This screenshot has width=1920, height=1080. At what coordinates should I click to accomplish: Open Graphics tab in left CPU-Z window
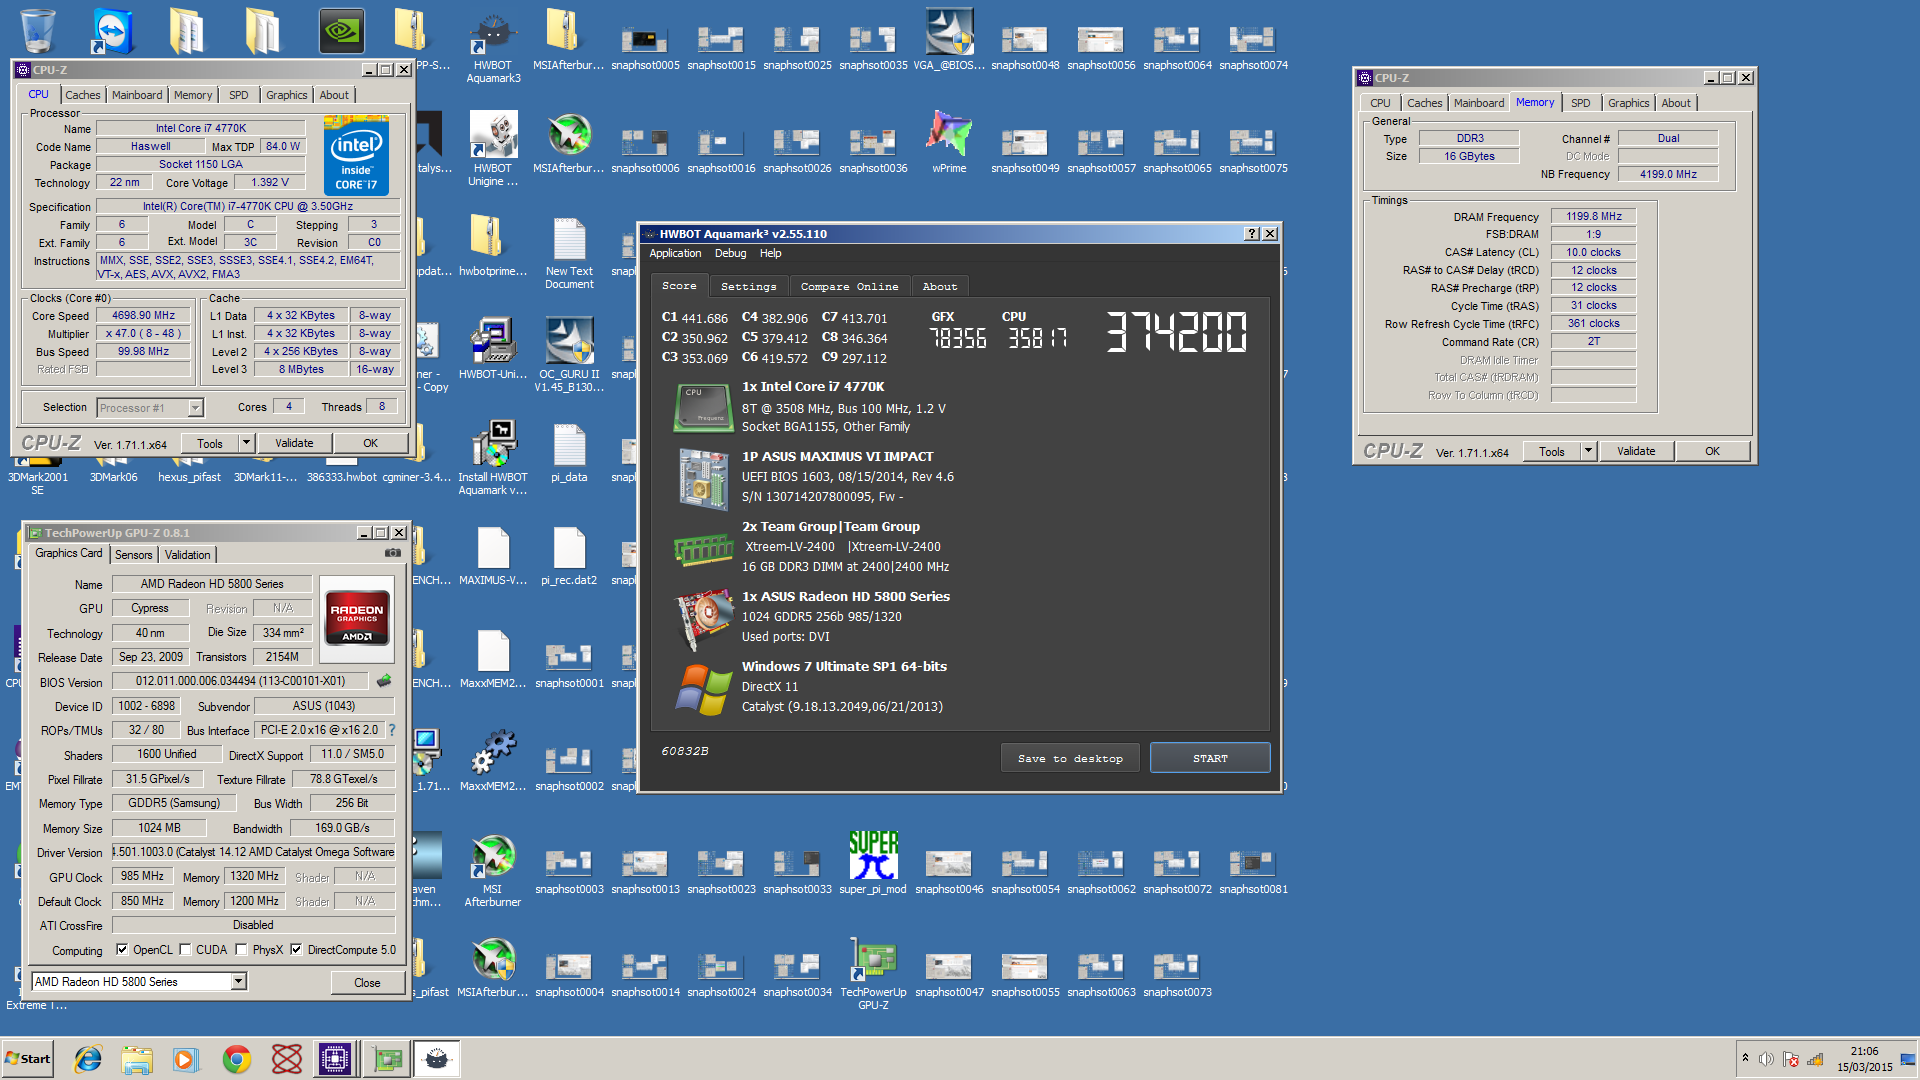click(x=287, y=95)
